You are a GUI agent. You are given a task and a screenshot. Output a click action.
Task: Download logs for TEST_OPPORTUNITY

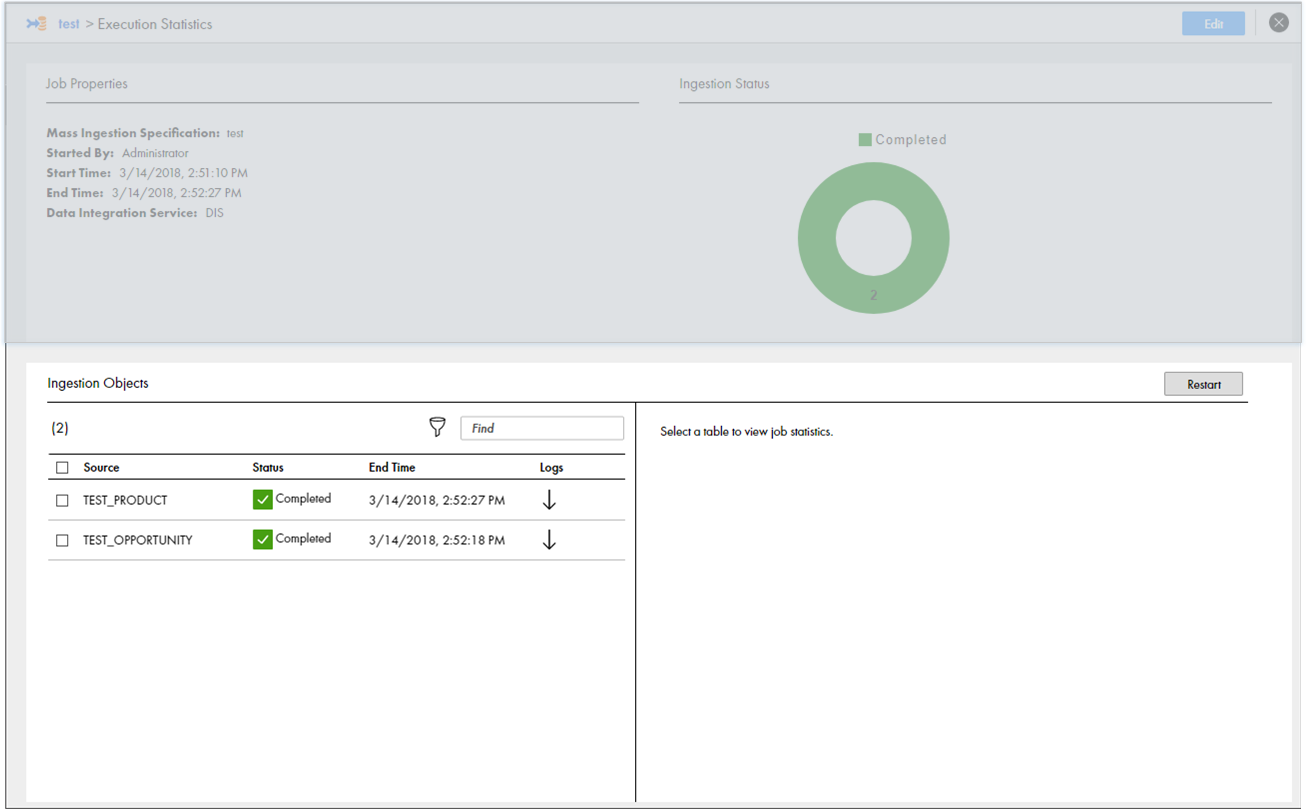[549, 540]
